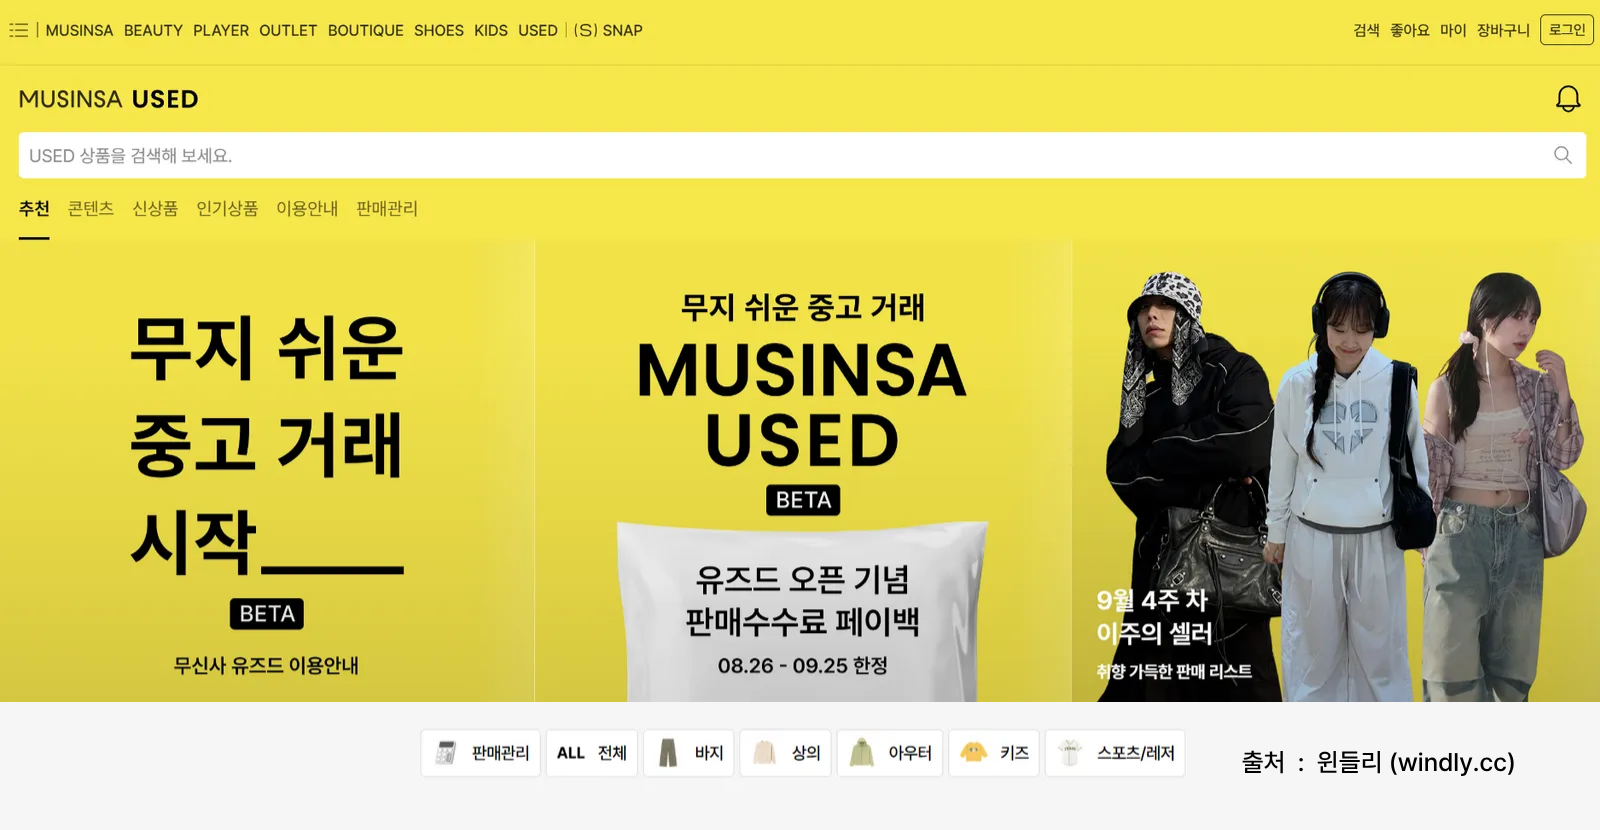Viewport: 1600px width, 830px height.
Task: Open the 무지 쉬운 중고 거래 시작 banner
Action: (267, 470)
